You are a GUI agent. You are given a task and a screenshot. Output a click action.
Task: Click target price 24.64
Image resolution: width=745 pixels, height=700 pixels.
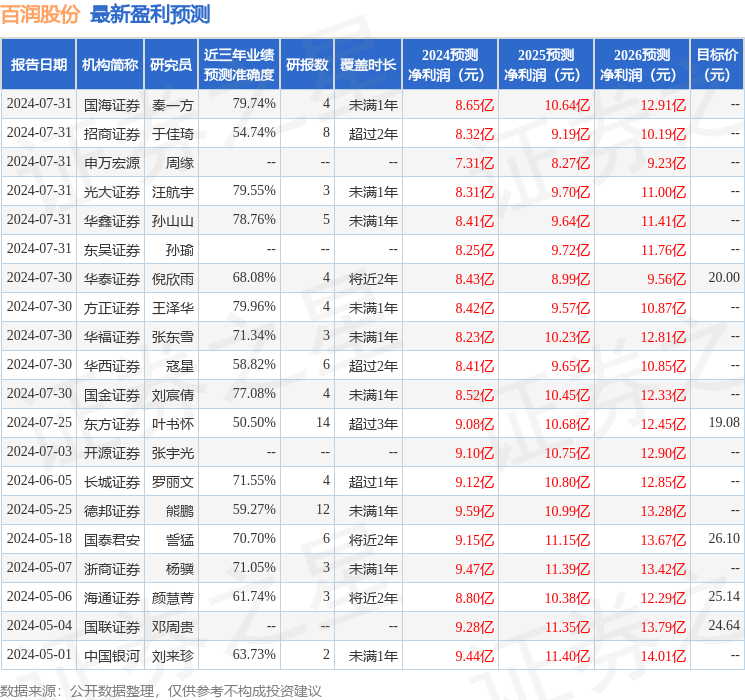724,625
